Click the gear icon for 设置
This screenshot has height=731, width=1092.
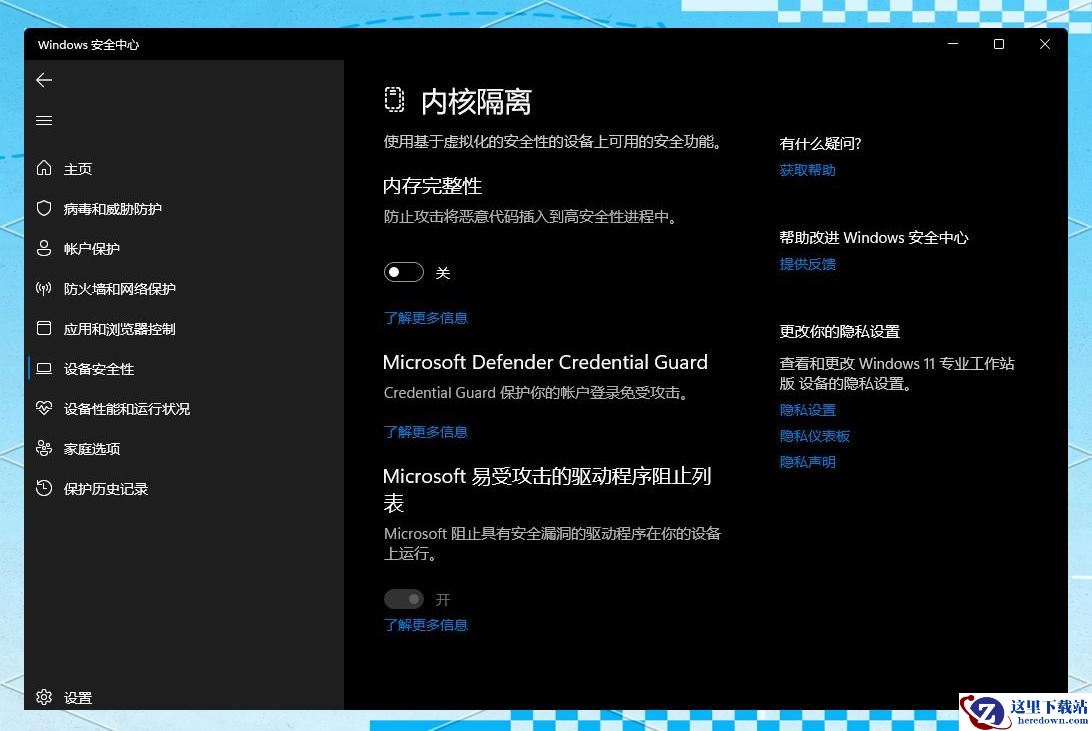click(44, 697)
